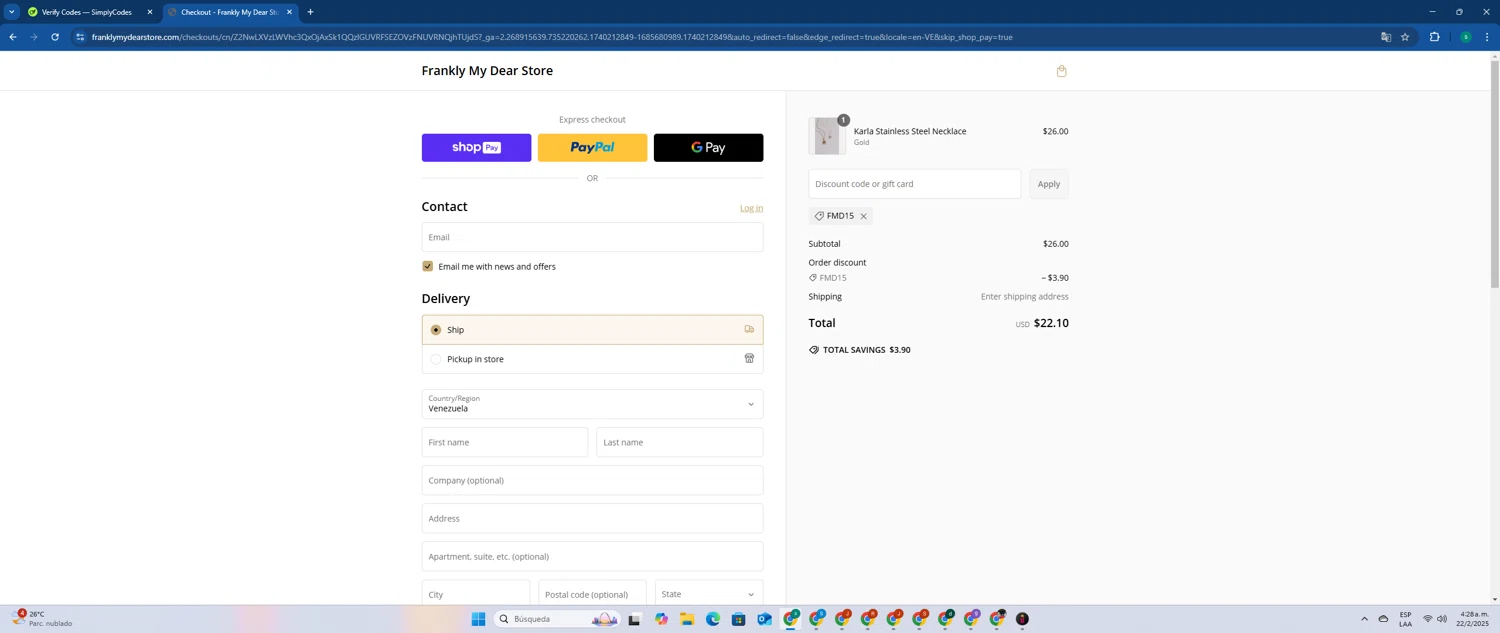Choose PayPal express checkout

point(592,148)
